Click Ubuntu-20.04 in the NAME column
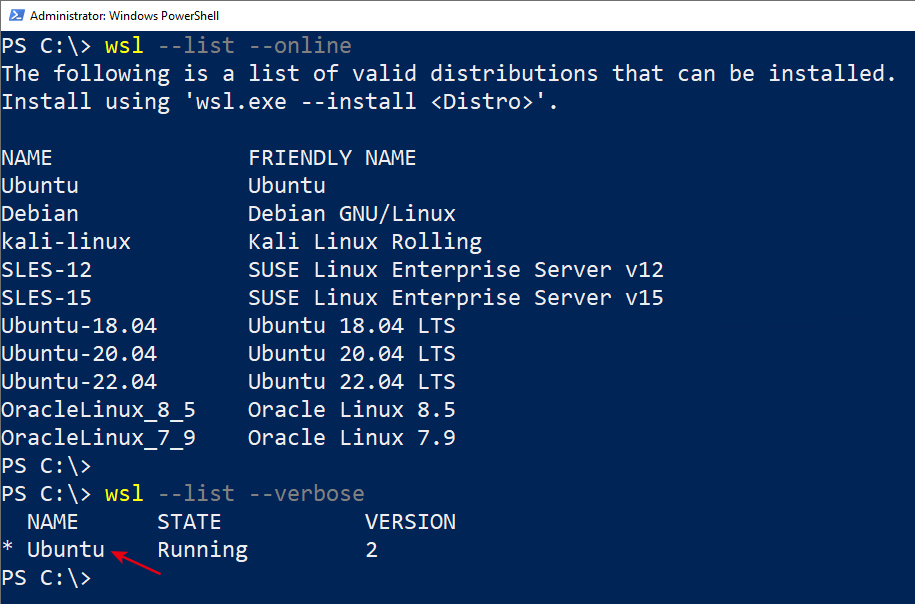The image size is (915, 604). click(x=79, y=354)
